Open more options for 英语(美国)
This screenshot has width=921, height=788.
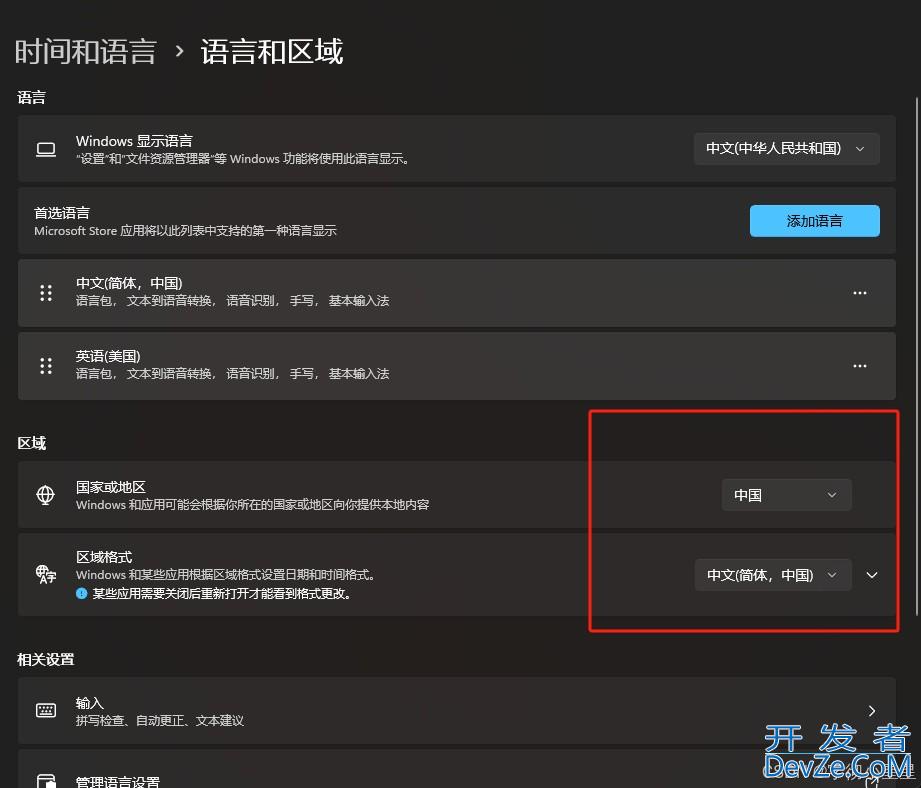click(x=859, y=366)
